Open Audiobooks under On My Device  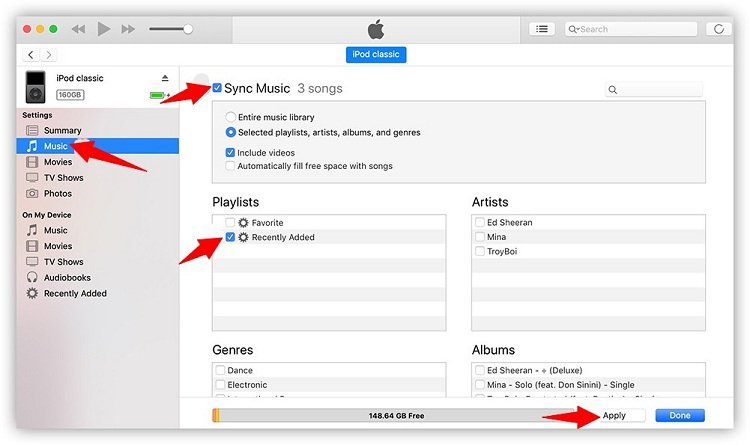click(x=67, y=277)
